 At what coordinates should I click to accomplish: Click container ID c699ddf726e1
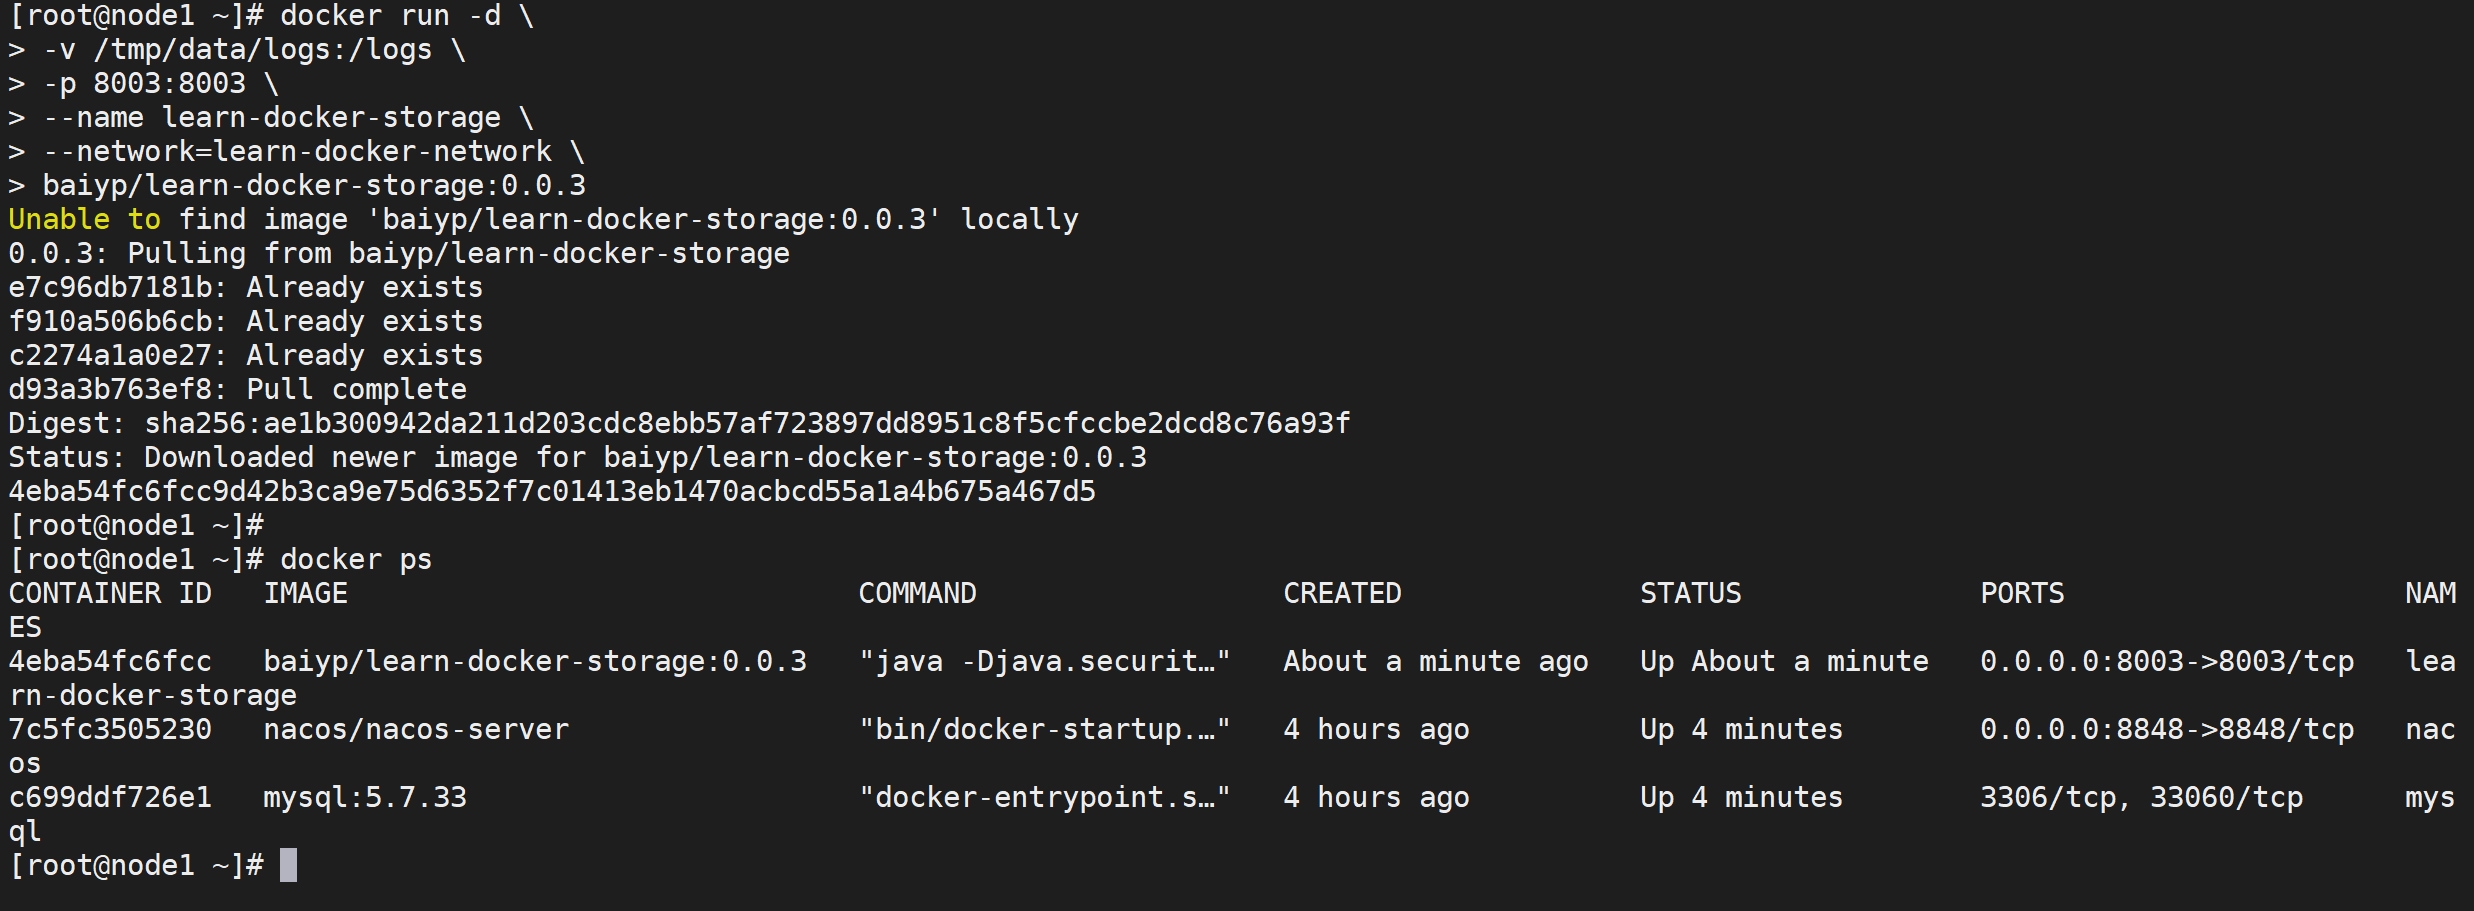pyautogui.click(x=110, y=797)
